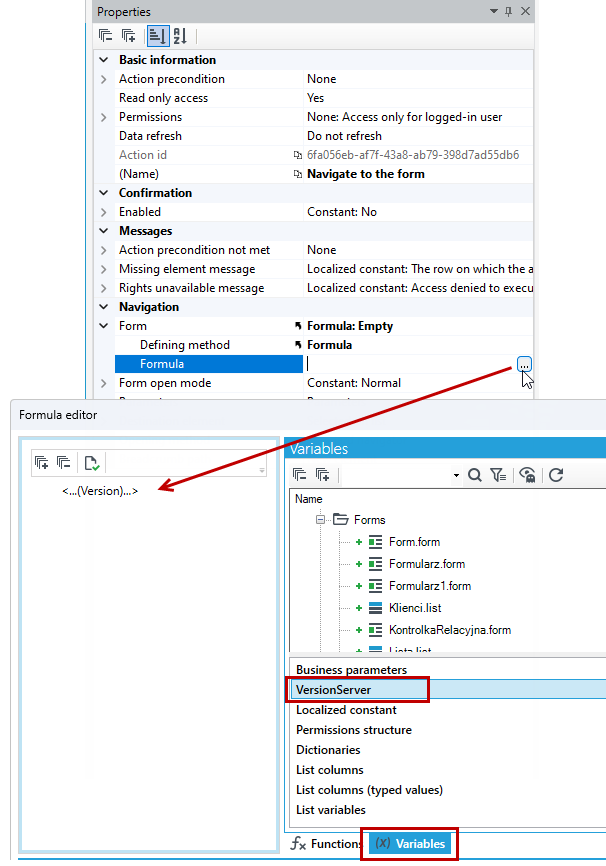Screen dimensions: 606x866
Task: Switch to the Functions tab
Action: coord(326,844)
